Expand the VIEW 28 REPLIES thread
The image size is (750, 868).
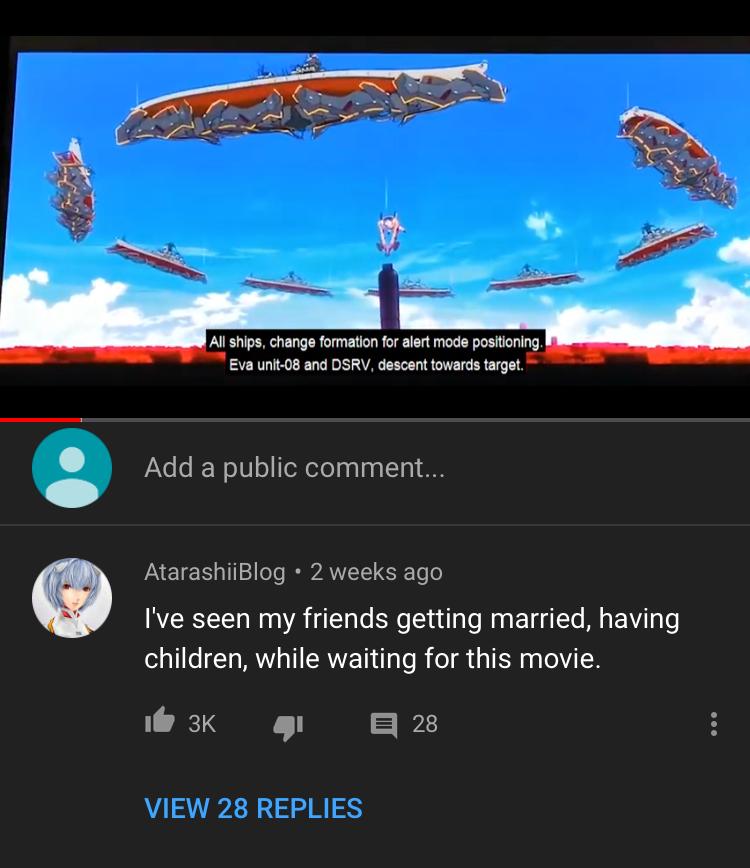tap(254, 808)
